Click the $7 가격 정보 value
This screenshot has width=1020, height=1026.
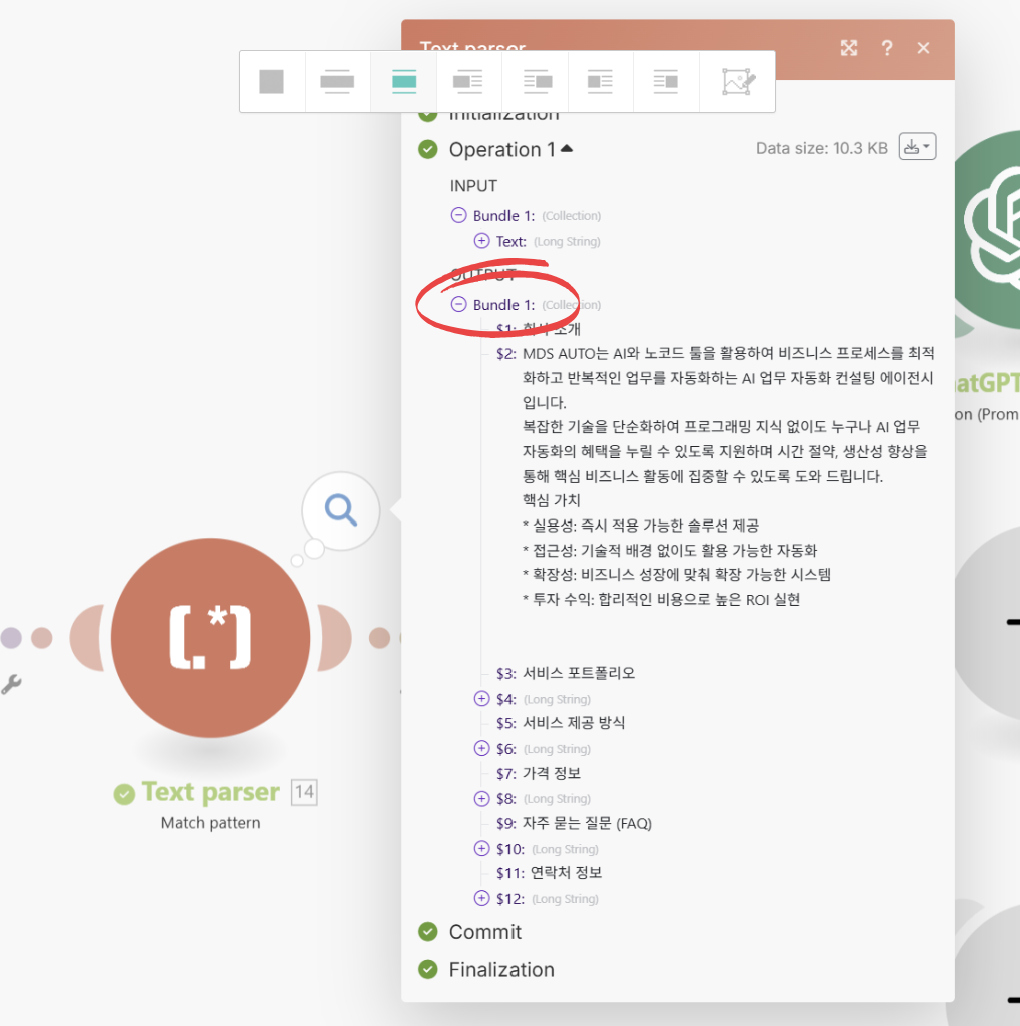[x=552, y=773]
